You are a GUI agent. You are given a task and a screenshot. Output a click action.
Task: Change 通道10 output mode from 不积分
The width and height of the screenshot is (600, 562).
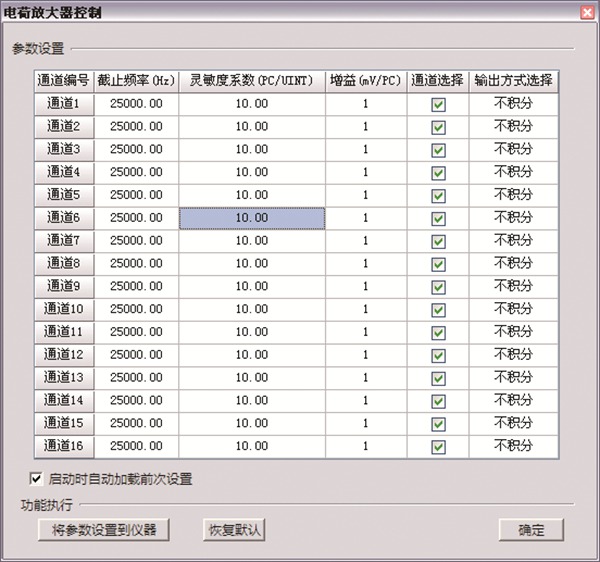click(514, 309)
